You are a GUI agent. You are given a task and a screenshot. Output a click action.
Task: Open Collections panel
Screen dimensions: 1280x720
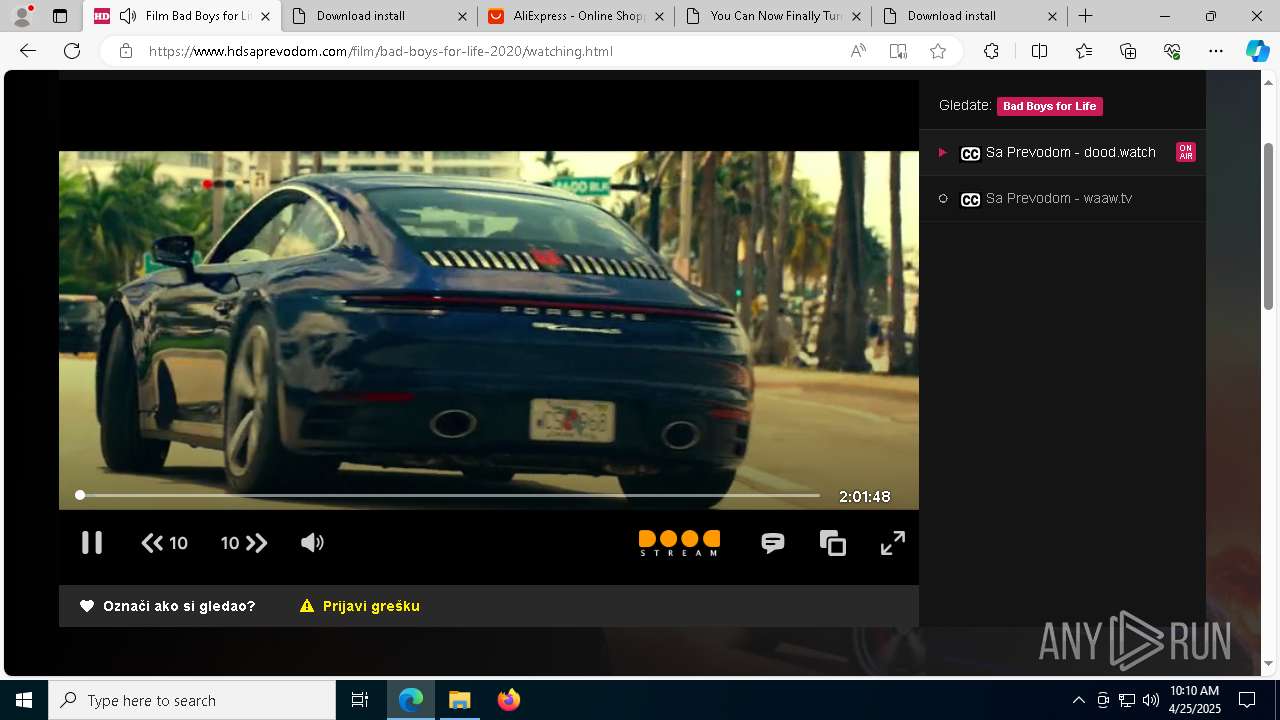[x=1128, y=51]
